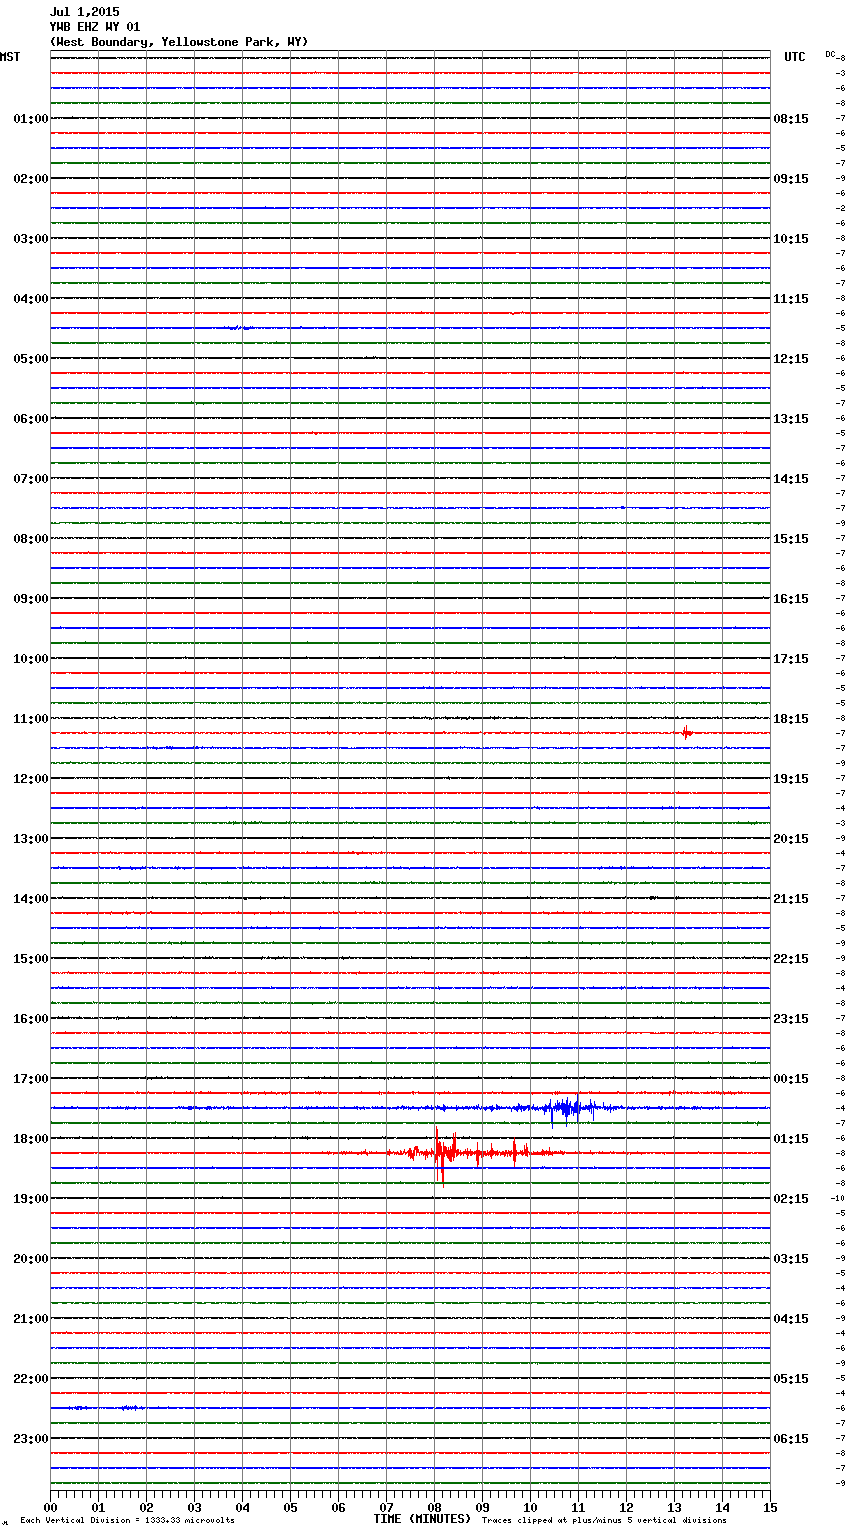Click the 03:00 MST time label
The height and width of the screenshot is (1534, 850).
coord(30,239)
